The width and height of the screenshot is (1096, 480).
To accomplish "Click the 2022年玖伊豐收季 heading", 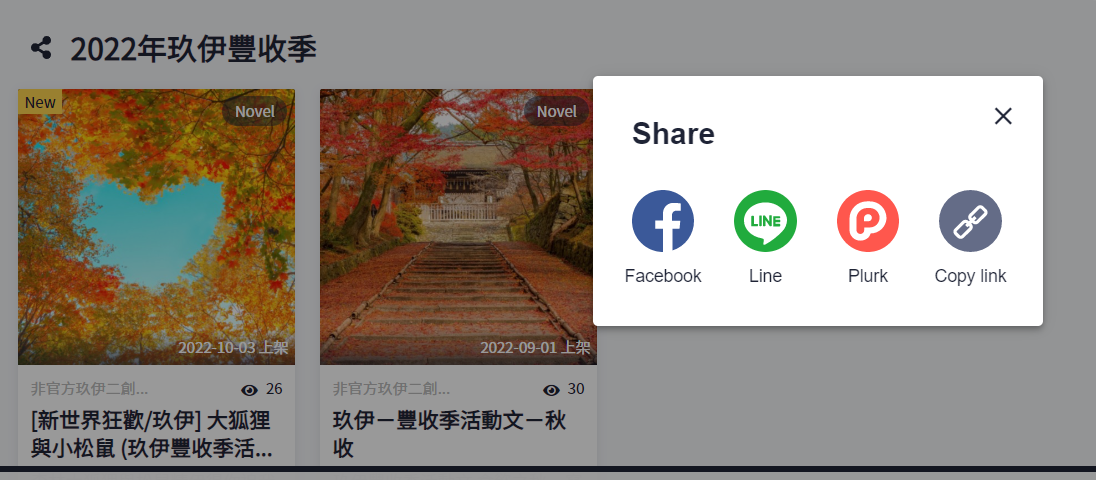I will click(x=194, y=49).
